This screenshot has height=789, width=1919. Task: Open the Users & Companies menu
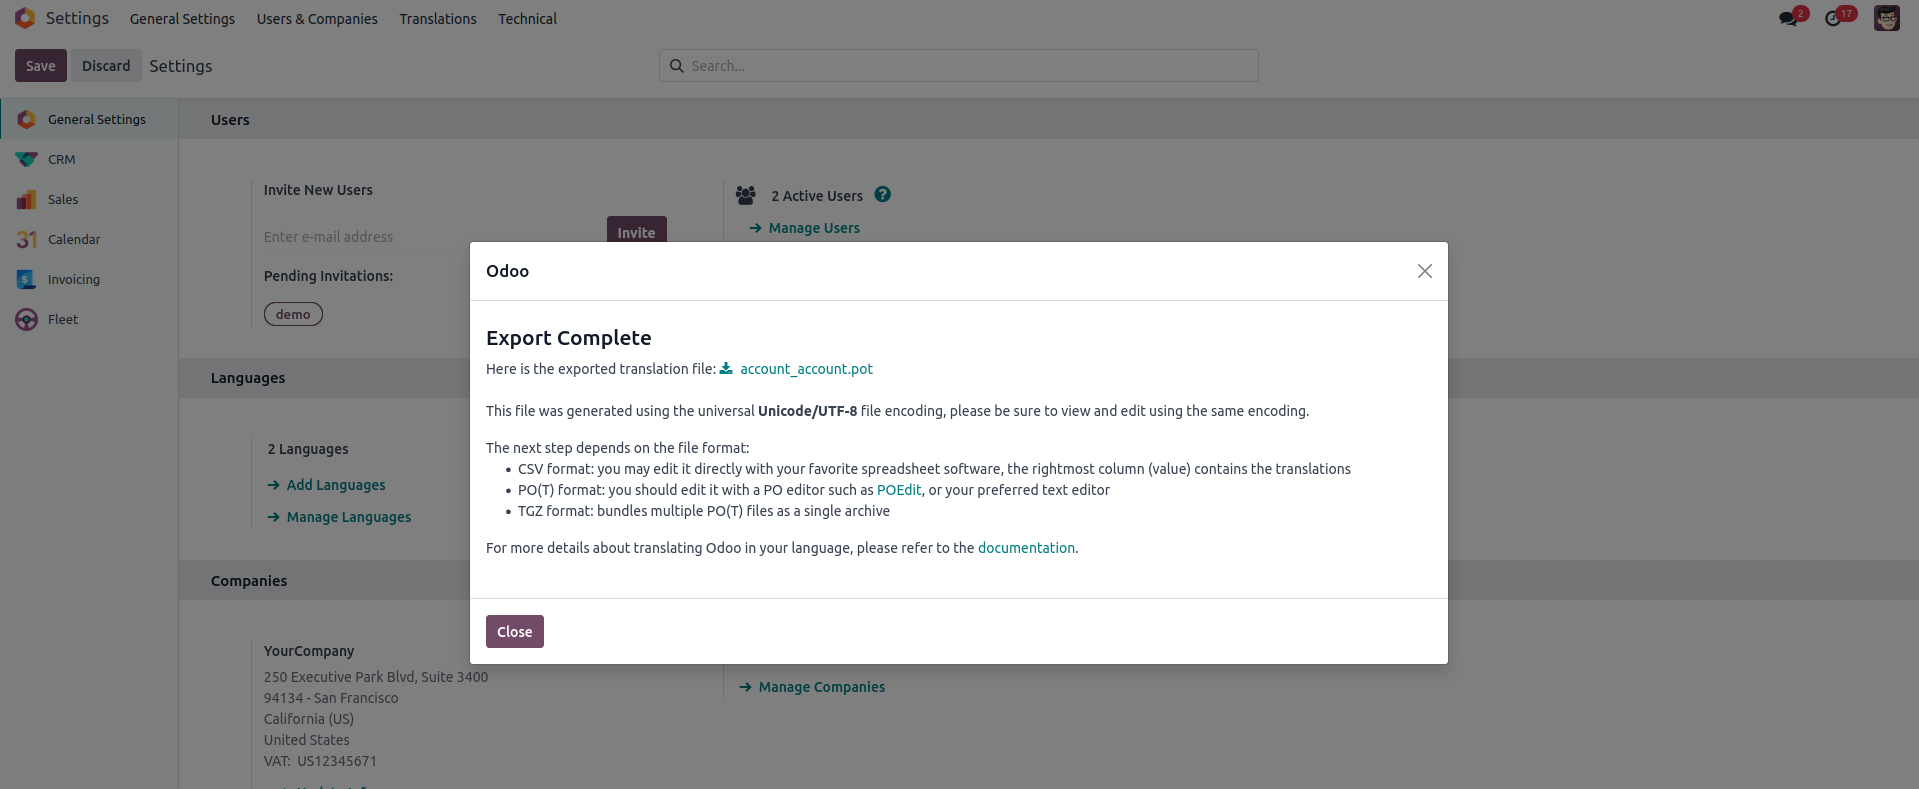(x=317, y=19)
